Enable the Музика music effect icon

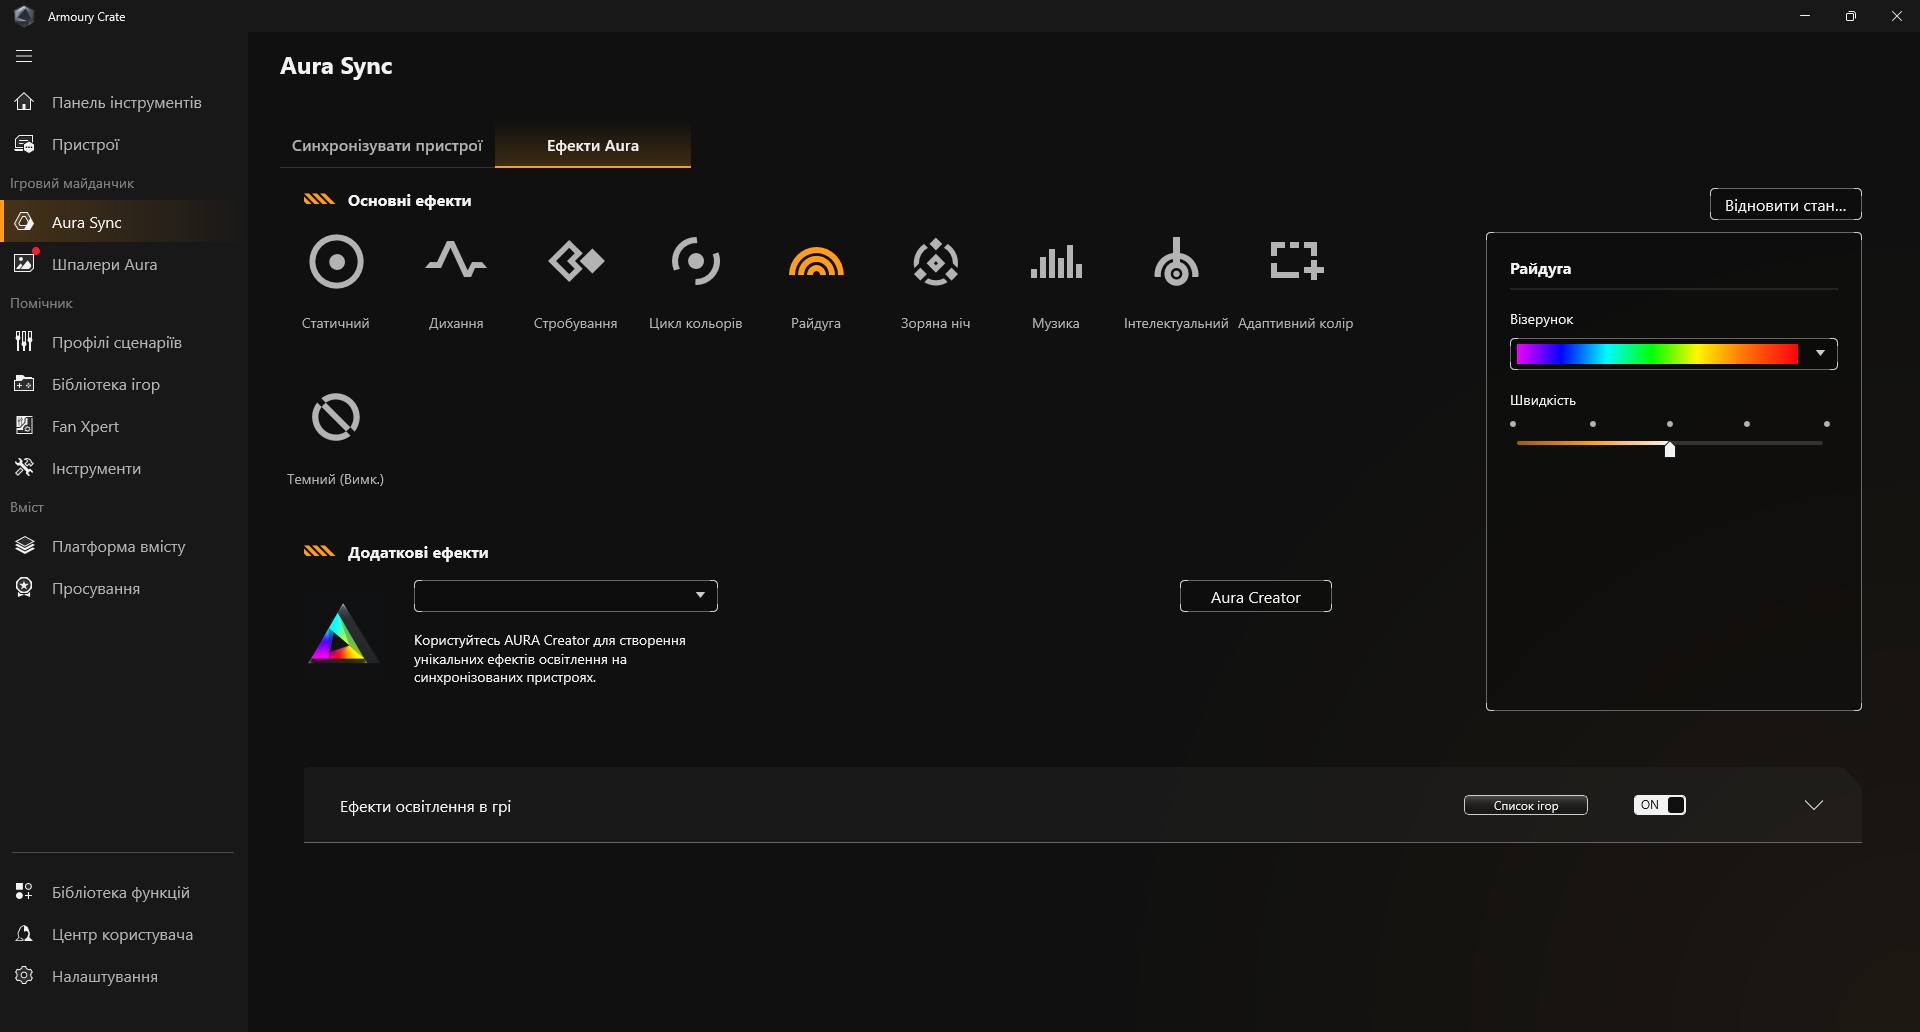tap(1056, 262)
